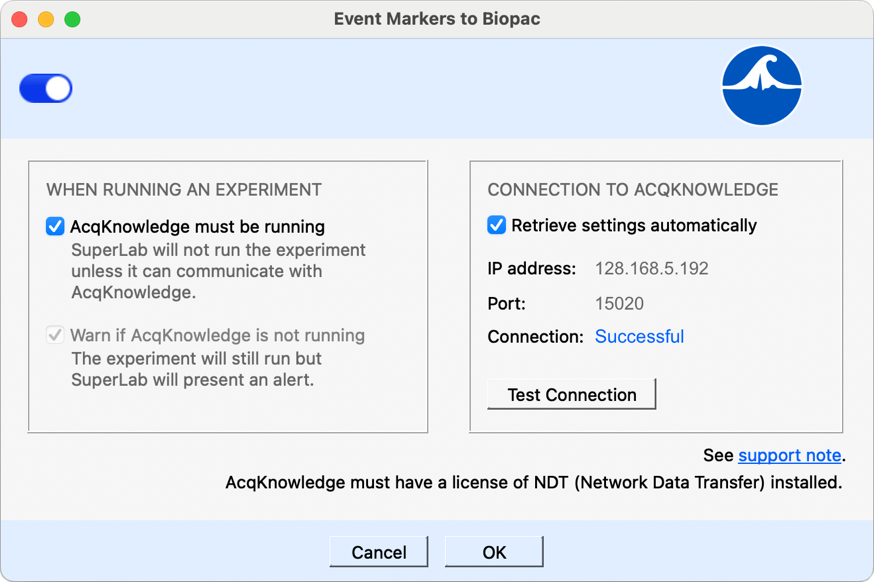The width and height of the screenshot is (874, 582).
Task: Open the "Successful" connection status link
Action: coord(639,337)
